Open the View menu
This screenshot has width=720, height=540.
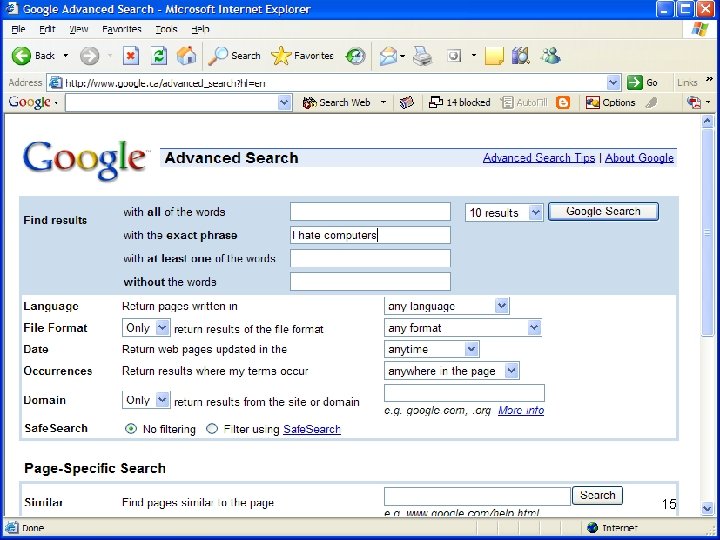(78, 29)
